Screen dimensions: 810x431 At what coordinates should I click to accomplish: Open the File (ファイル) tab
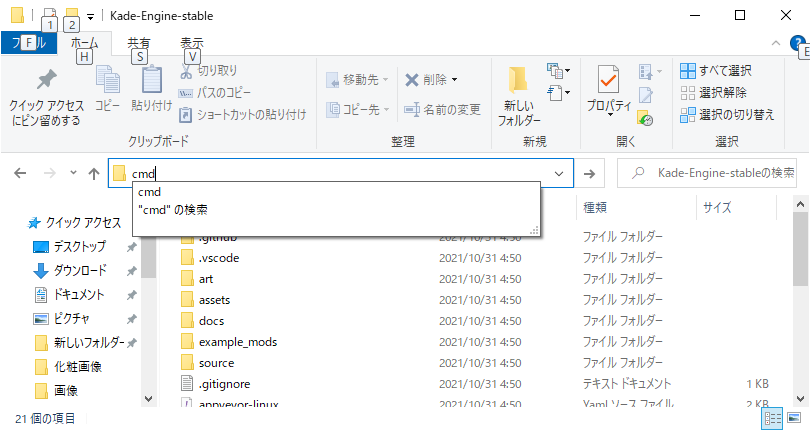click(x=29, y=43)
